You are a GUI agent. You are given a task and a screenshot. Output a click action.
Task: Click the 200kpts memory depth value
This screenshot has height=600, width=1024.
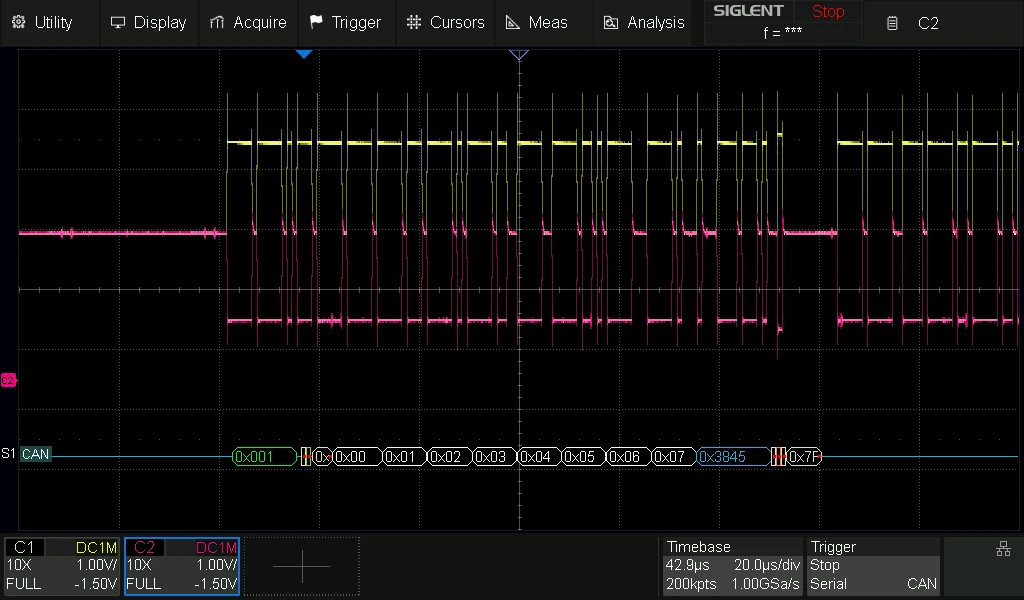pos(691,584)
